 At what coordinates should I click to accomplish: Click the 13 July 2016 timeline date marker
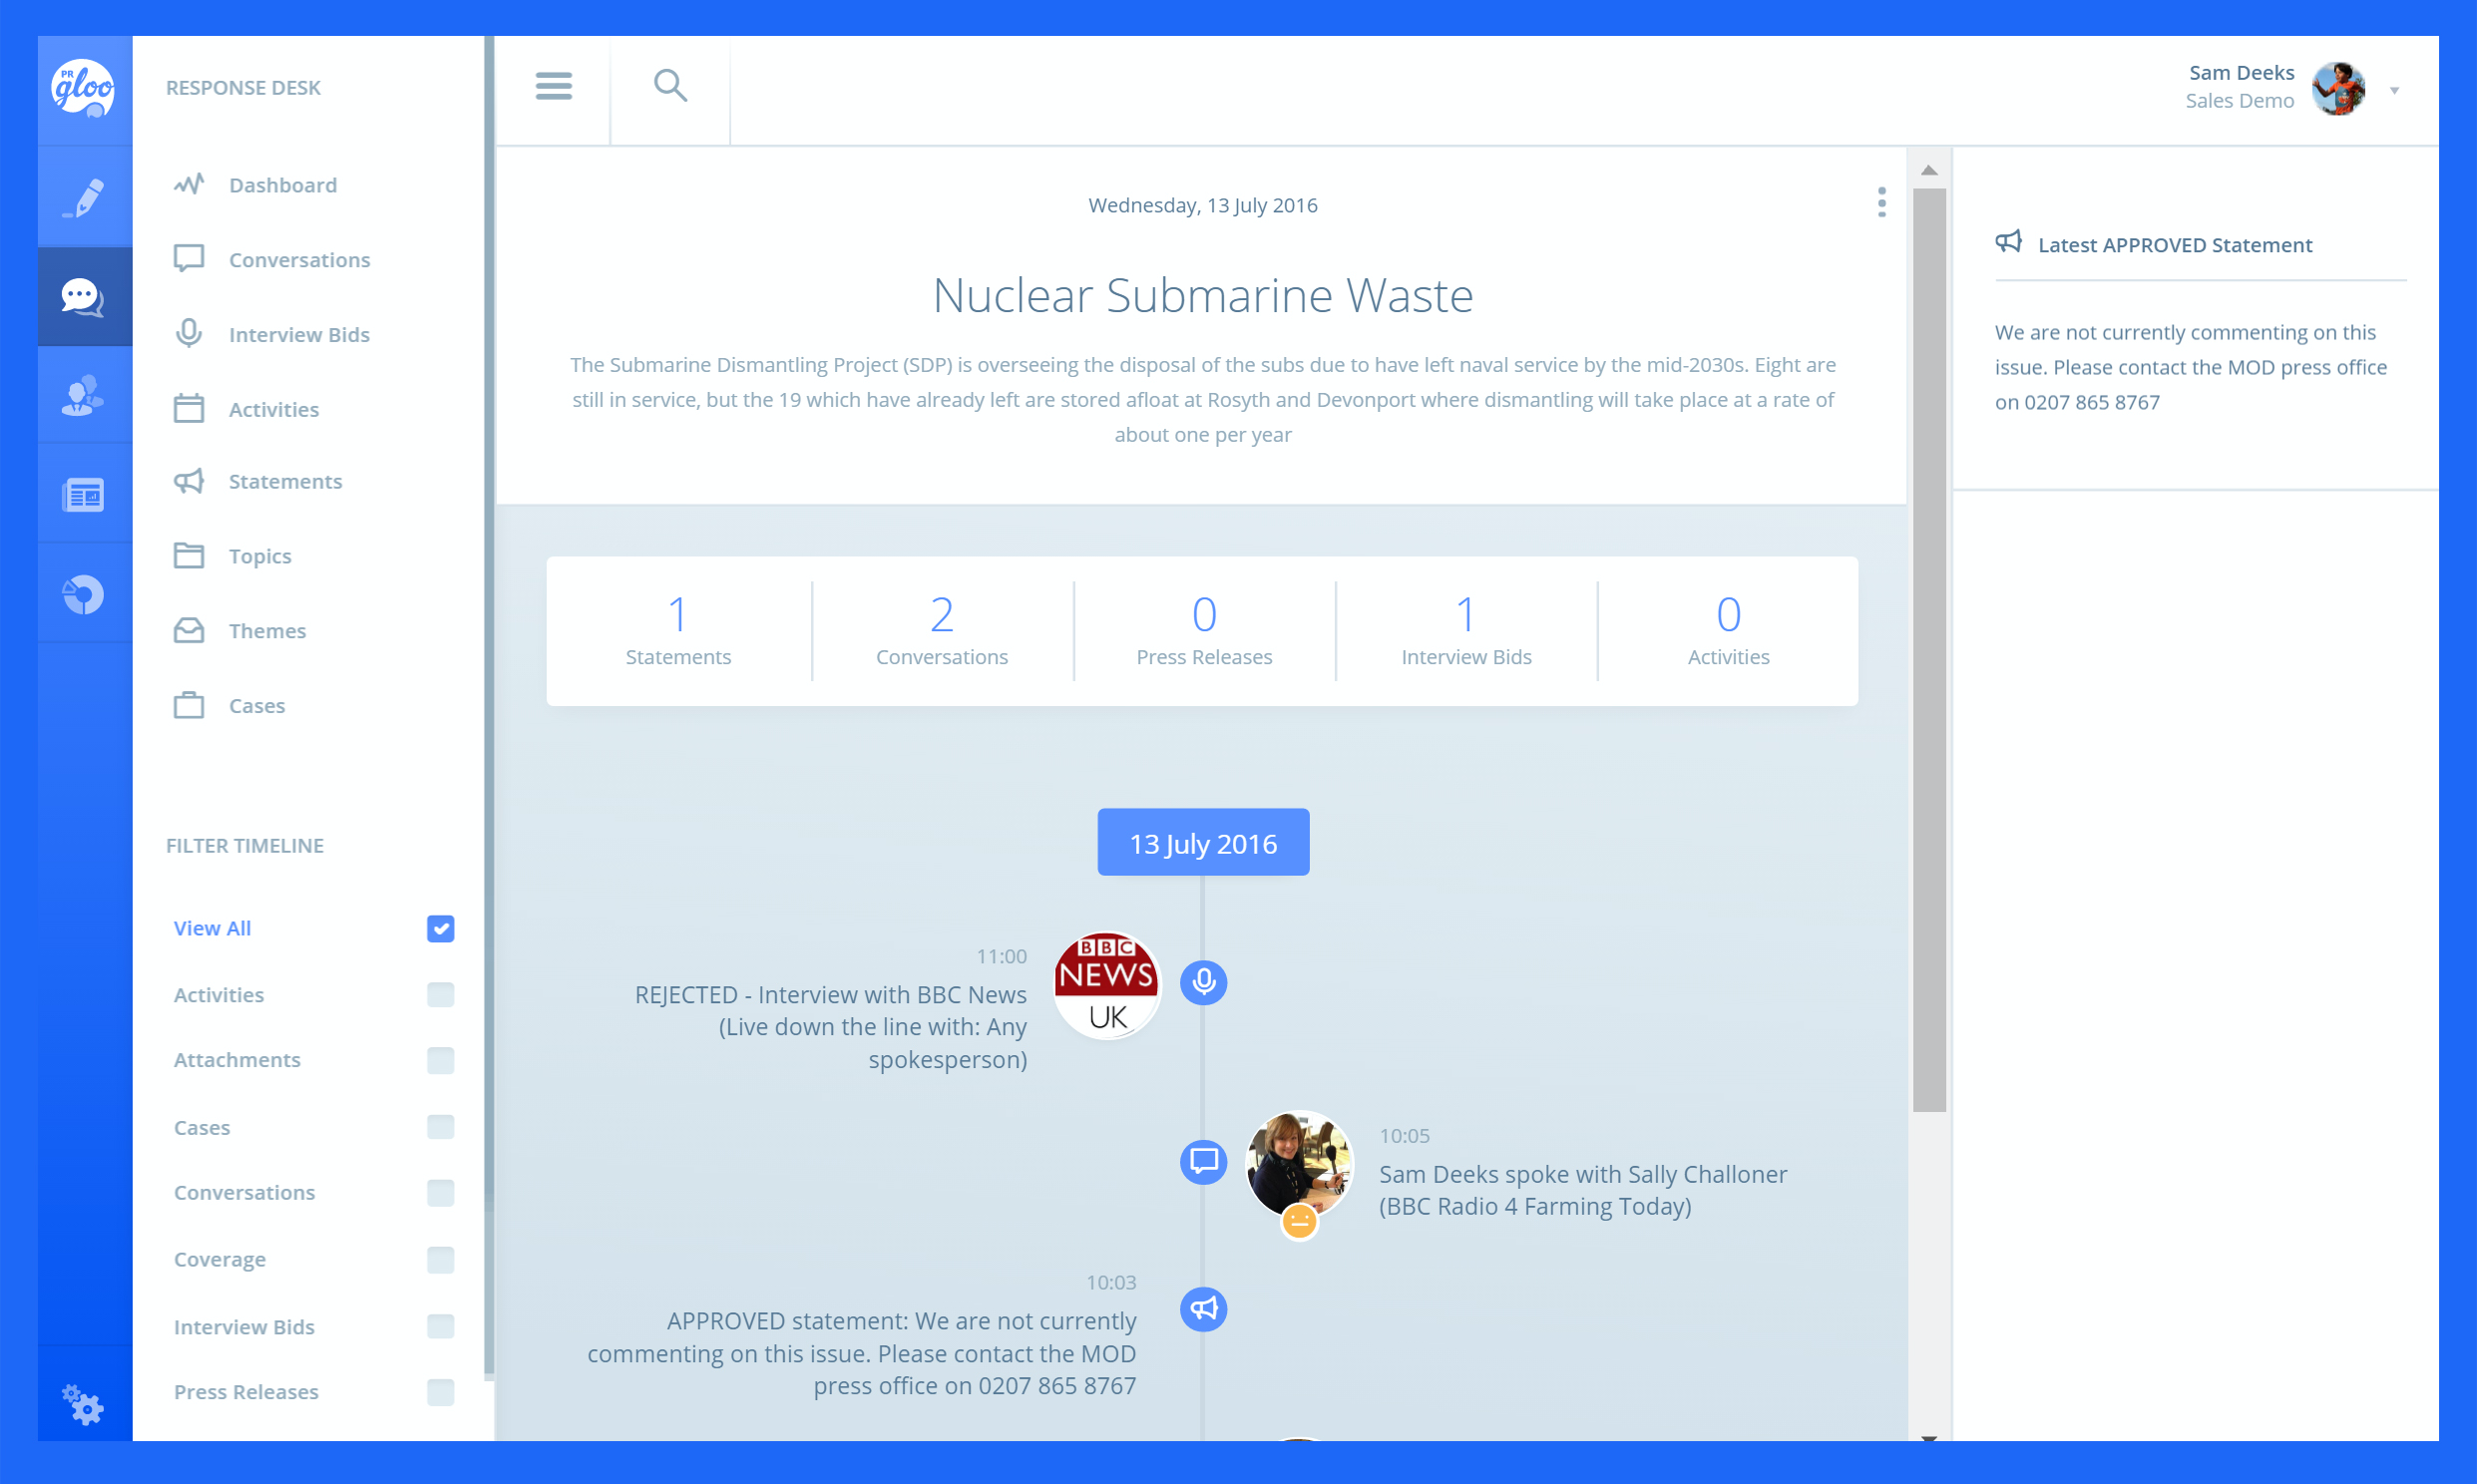click(x=1203, y=842)
